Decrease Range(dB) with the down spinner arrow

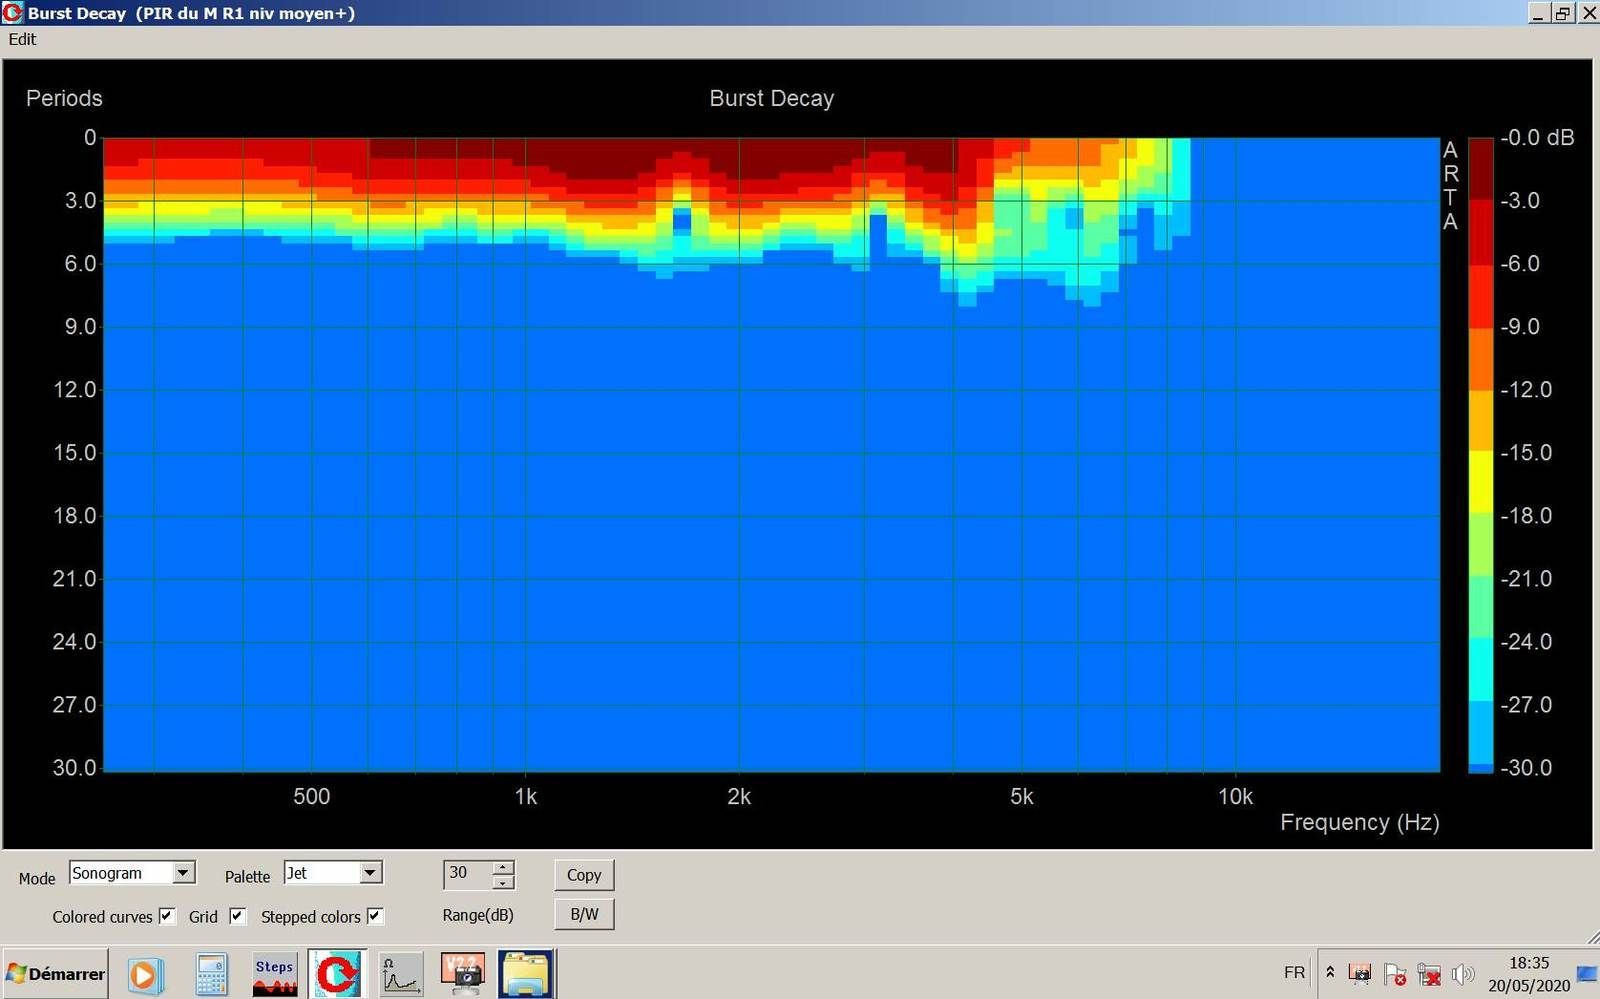[504, 882]
